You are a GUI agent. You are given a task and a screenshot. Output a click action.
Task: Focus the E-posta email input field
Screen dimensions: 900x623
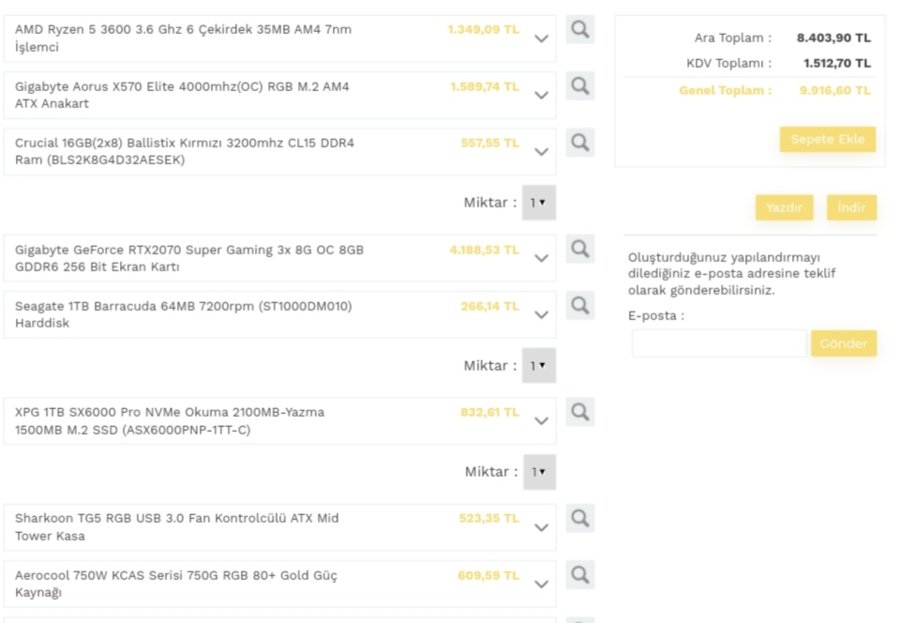(x=719, y=344)
